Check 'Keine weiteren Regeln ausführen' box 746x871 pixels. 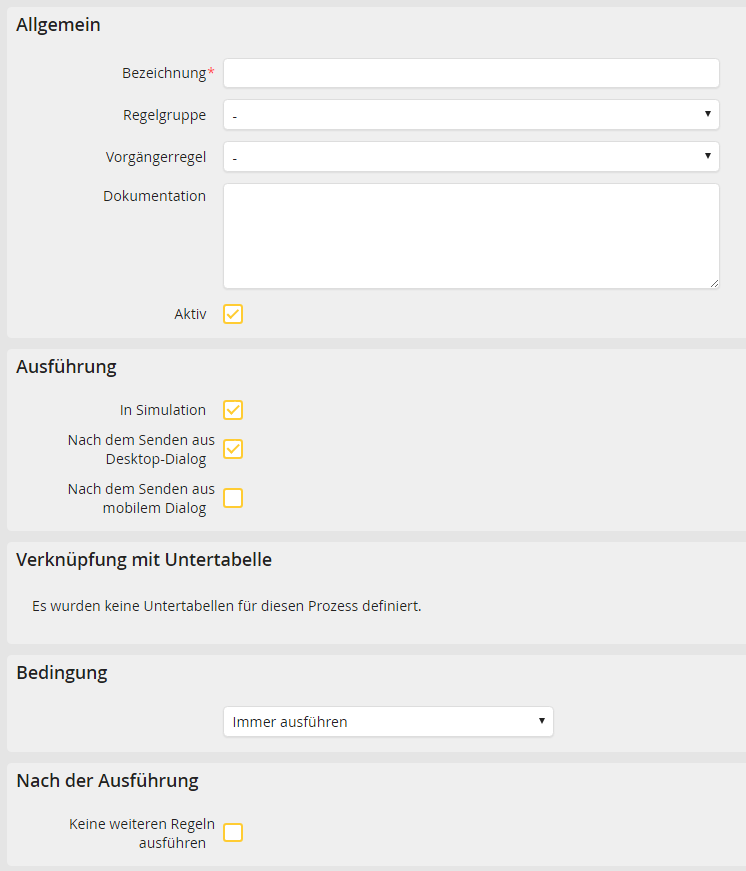[x=233, y=833]
